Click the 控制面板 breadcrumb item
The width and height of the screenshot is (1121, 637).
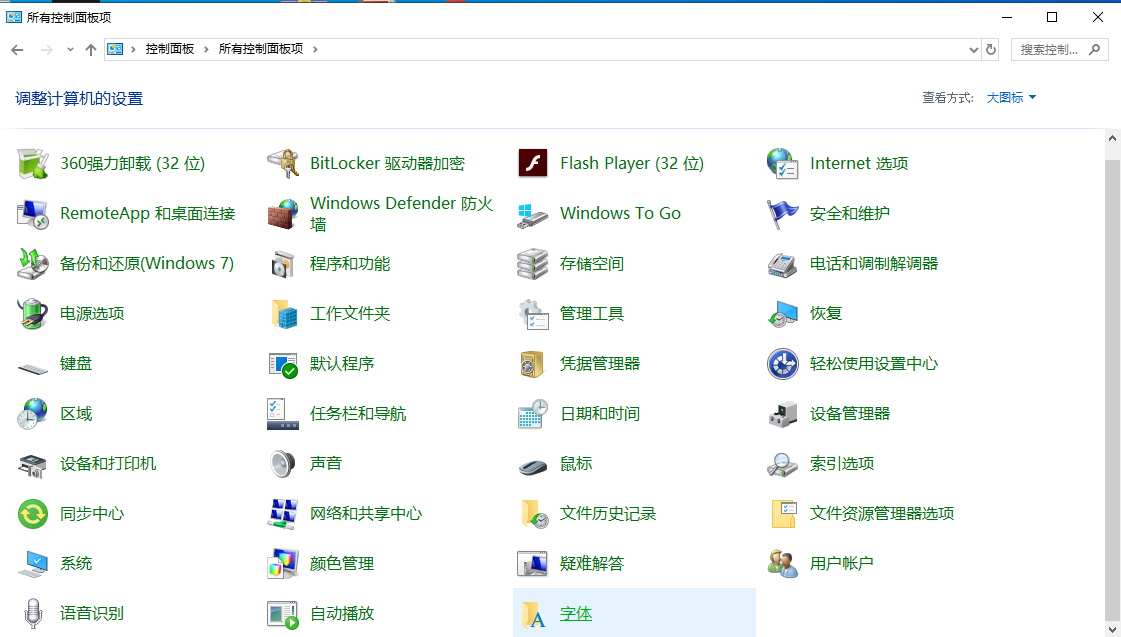(x=169, y=49)
